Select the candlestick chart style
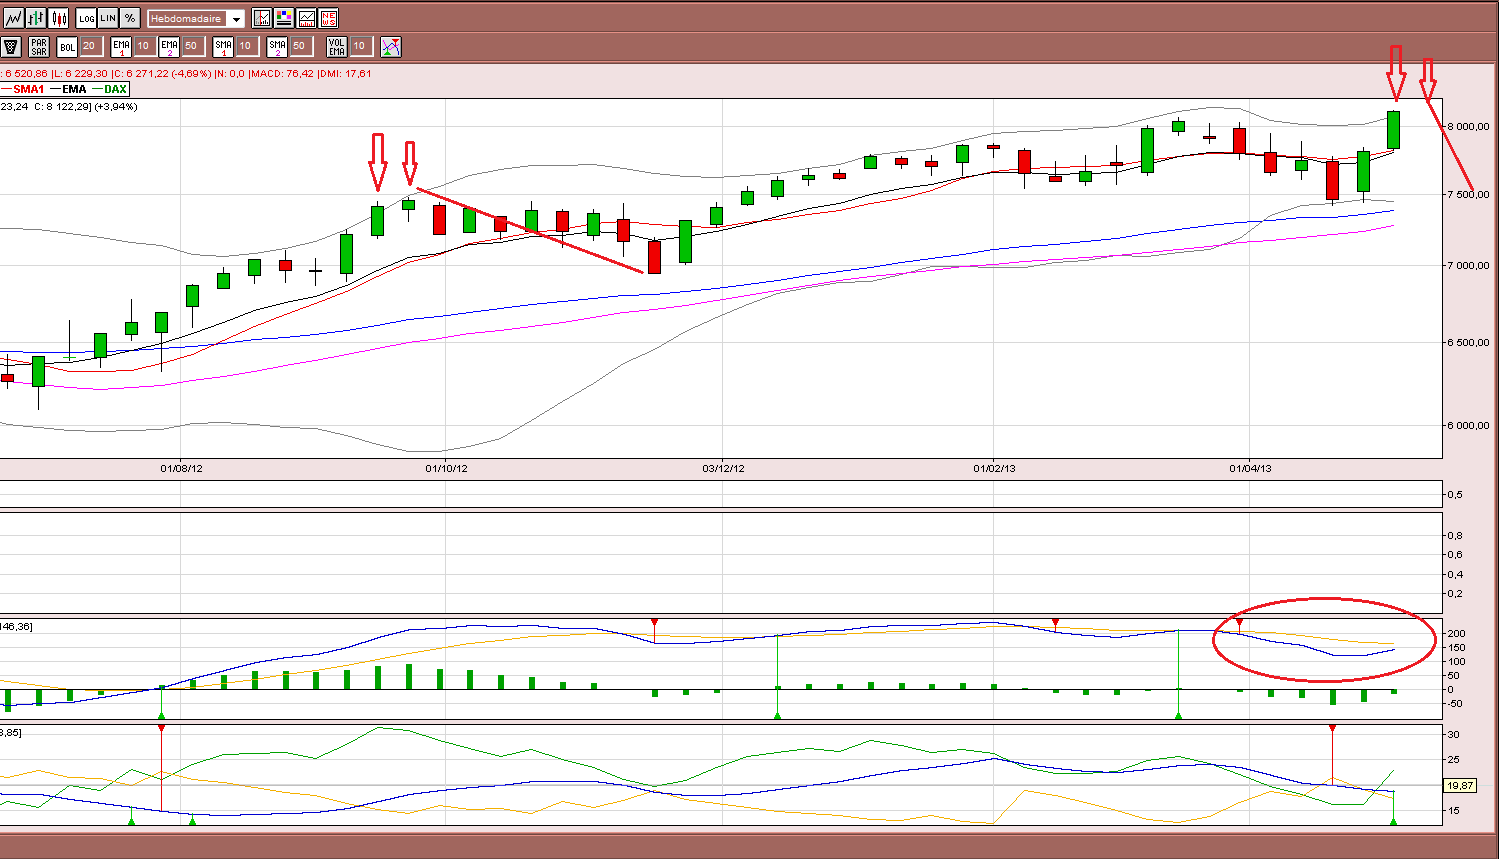 click(58, 18)
